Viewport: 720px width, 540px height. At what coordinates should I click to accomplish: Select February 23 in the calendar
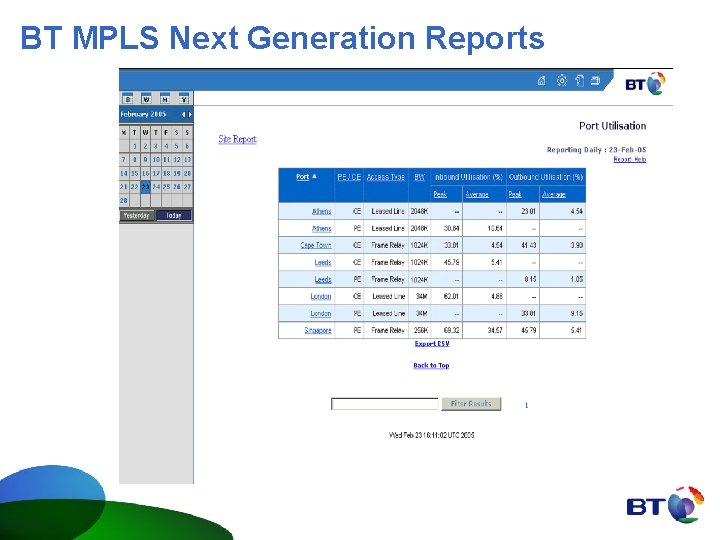click(x=145, y=187)
